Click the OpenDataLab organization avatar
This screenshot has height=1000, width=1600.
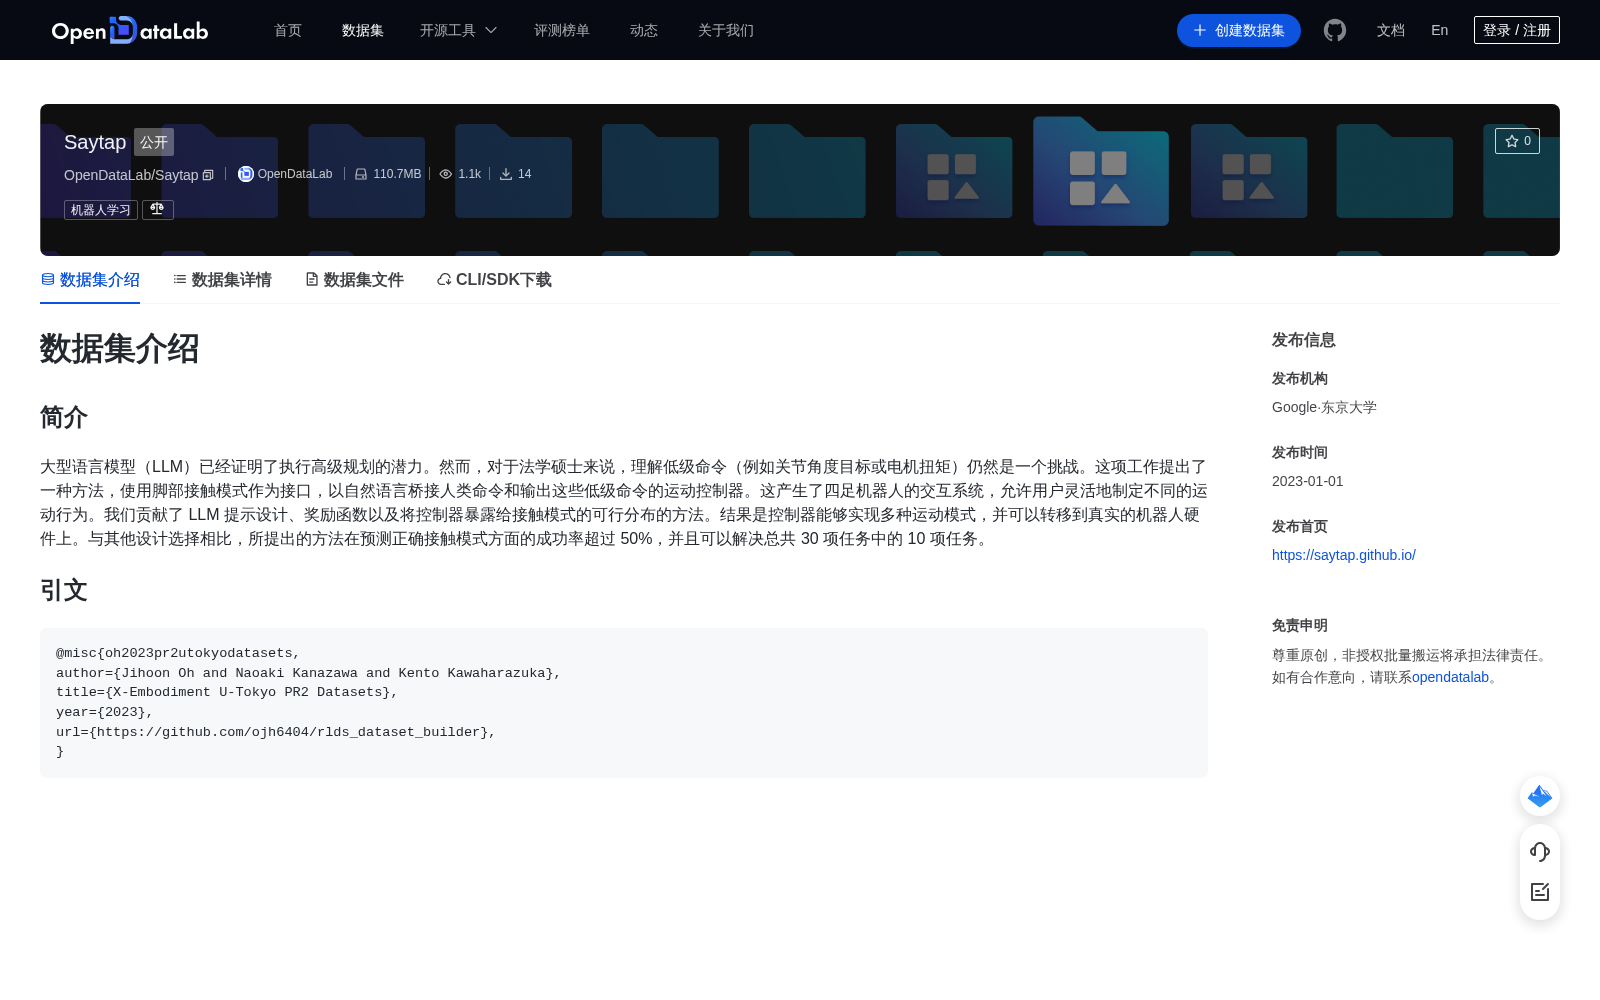tap(245, 174)
